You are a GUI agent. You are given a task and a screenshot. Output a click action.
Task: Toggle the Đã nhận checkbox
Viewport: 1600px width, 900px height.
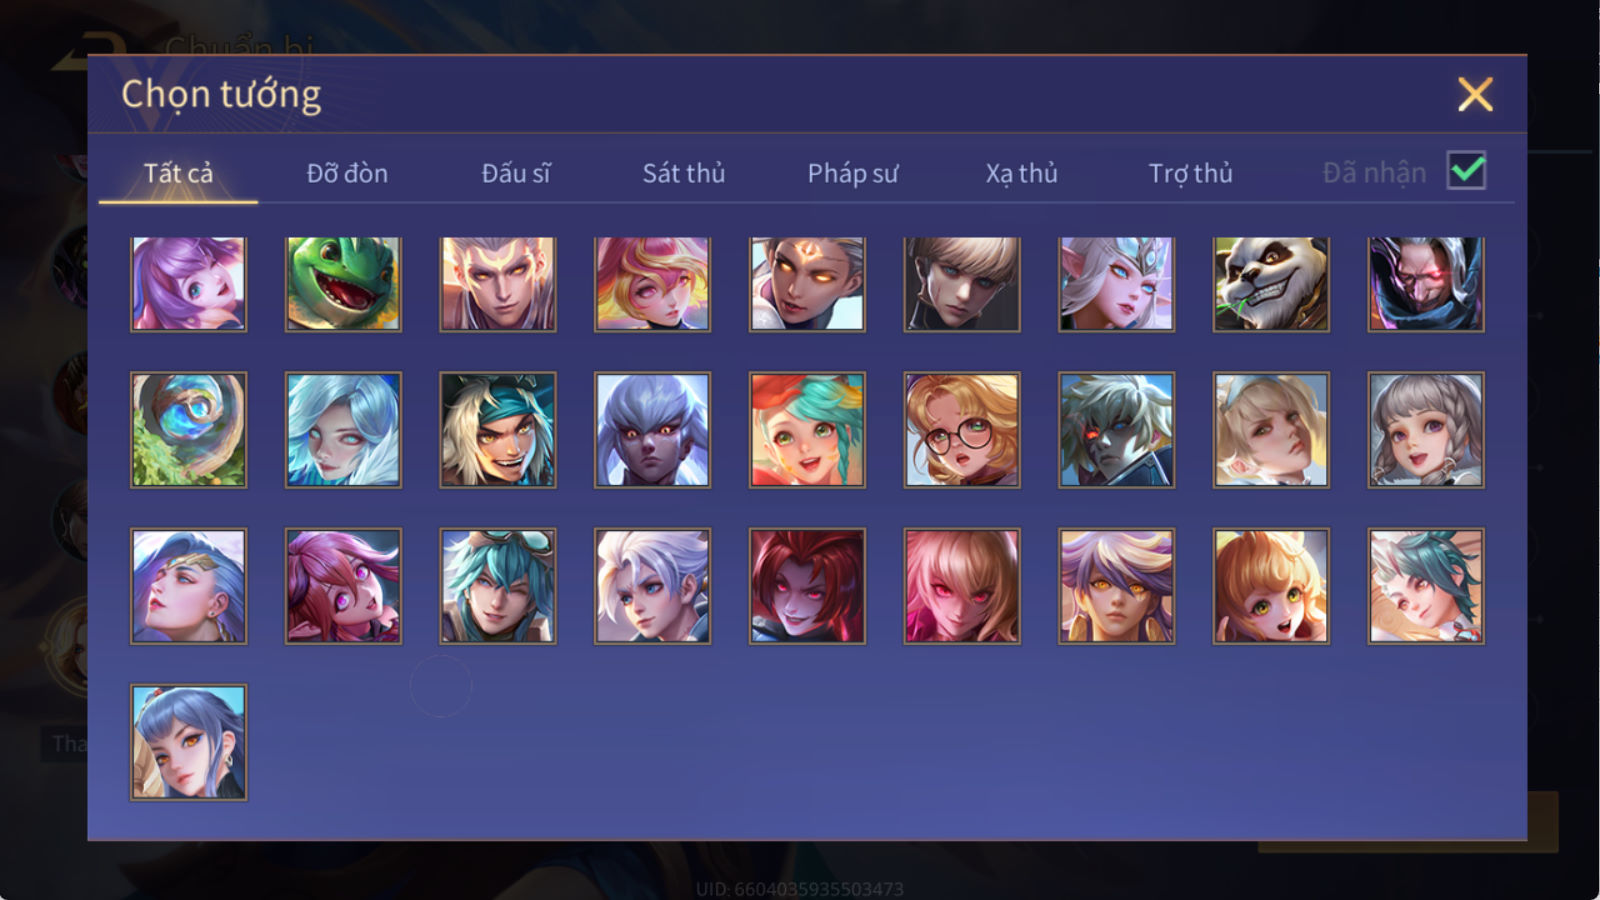(1467, 171)
